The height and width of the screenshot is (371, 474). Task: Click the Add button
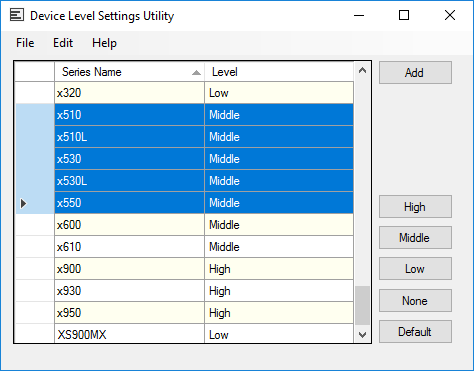[415, 72]
